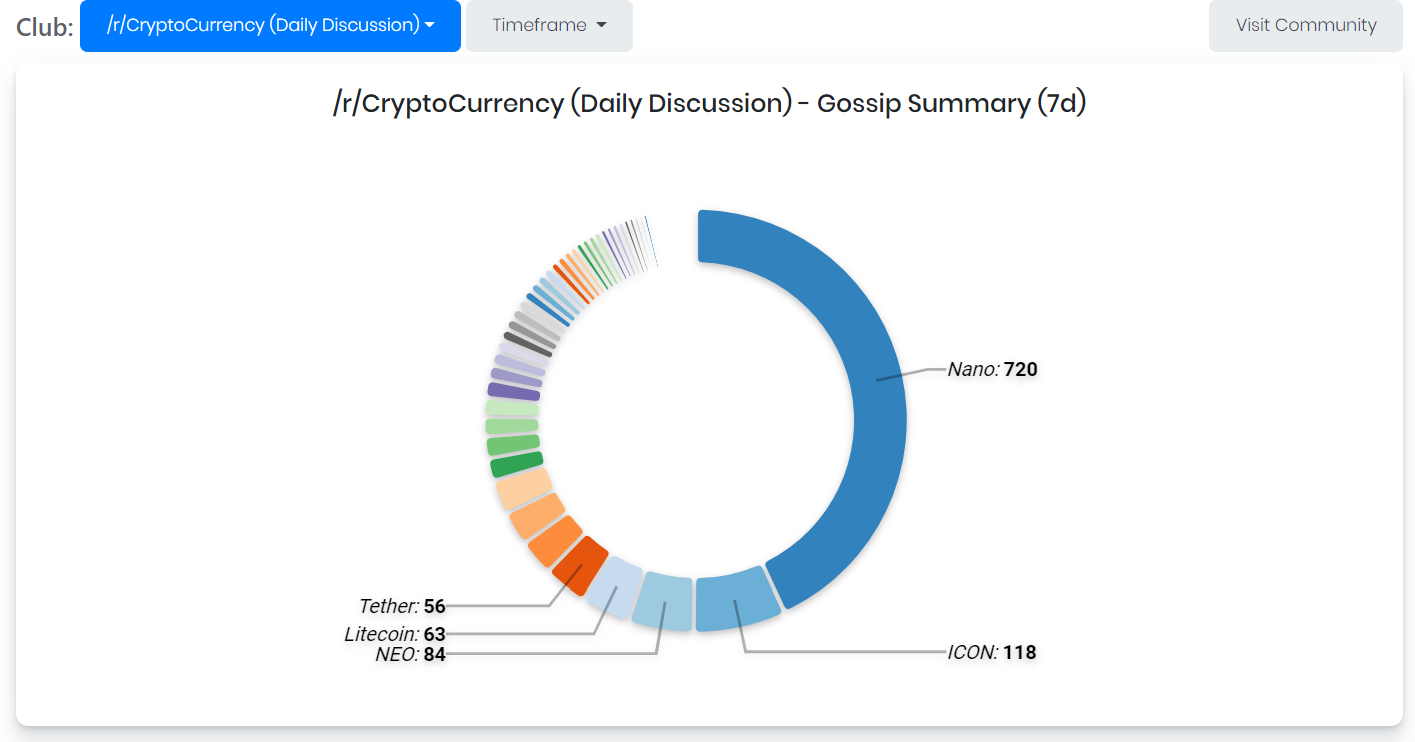Click the thick dark purple chart slice
The width and height of the screenshot is (1415, 742).
point(514,391)
